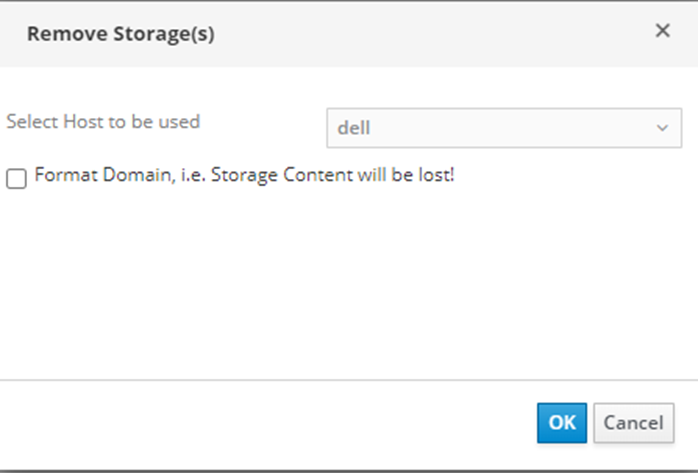The width and height of the screenshot is (698, 473).
Task: Click Cancel to abort storage removal
Action: 633,423
